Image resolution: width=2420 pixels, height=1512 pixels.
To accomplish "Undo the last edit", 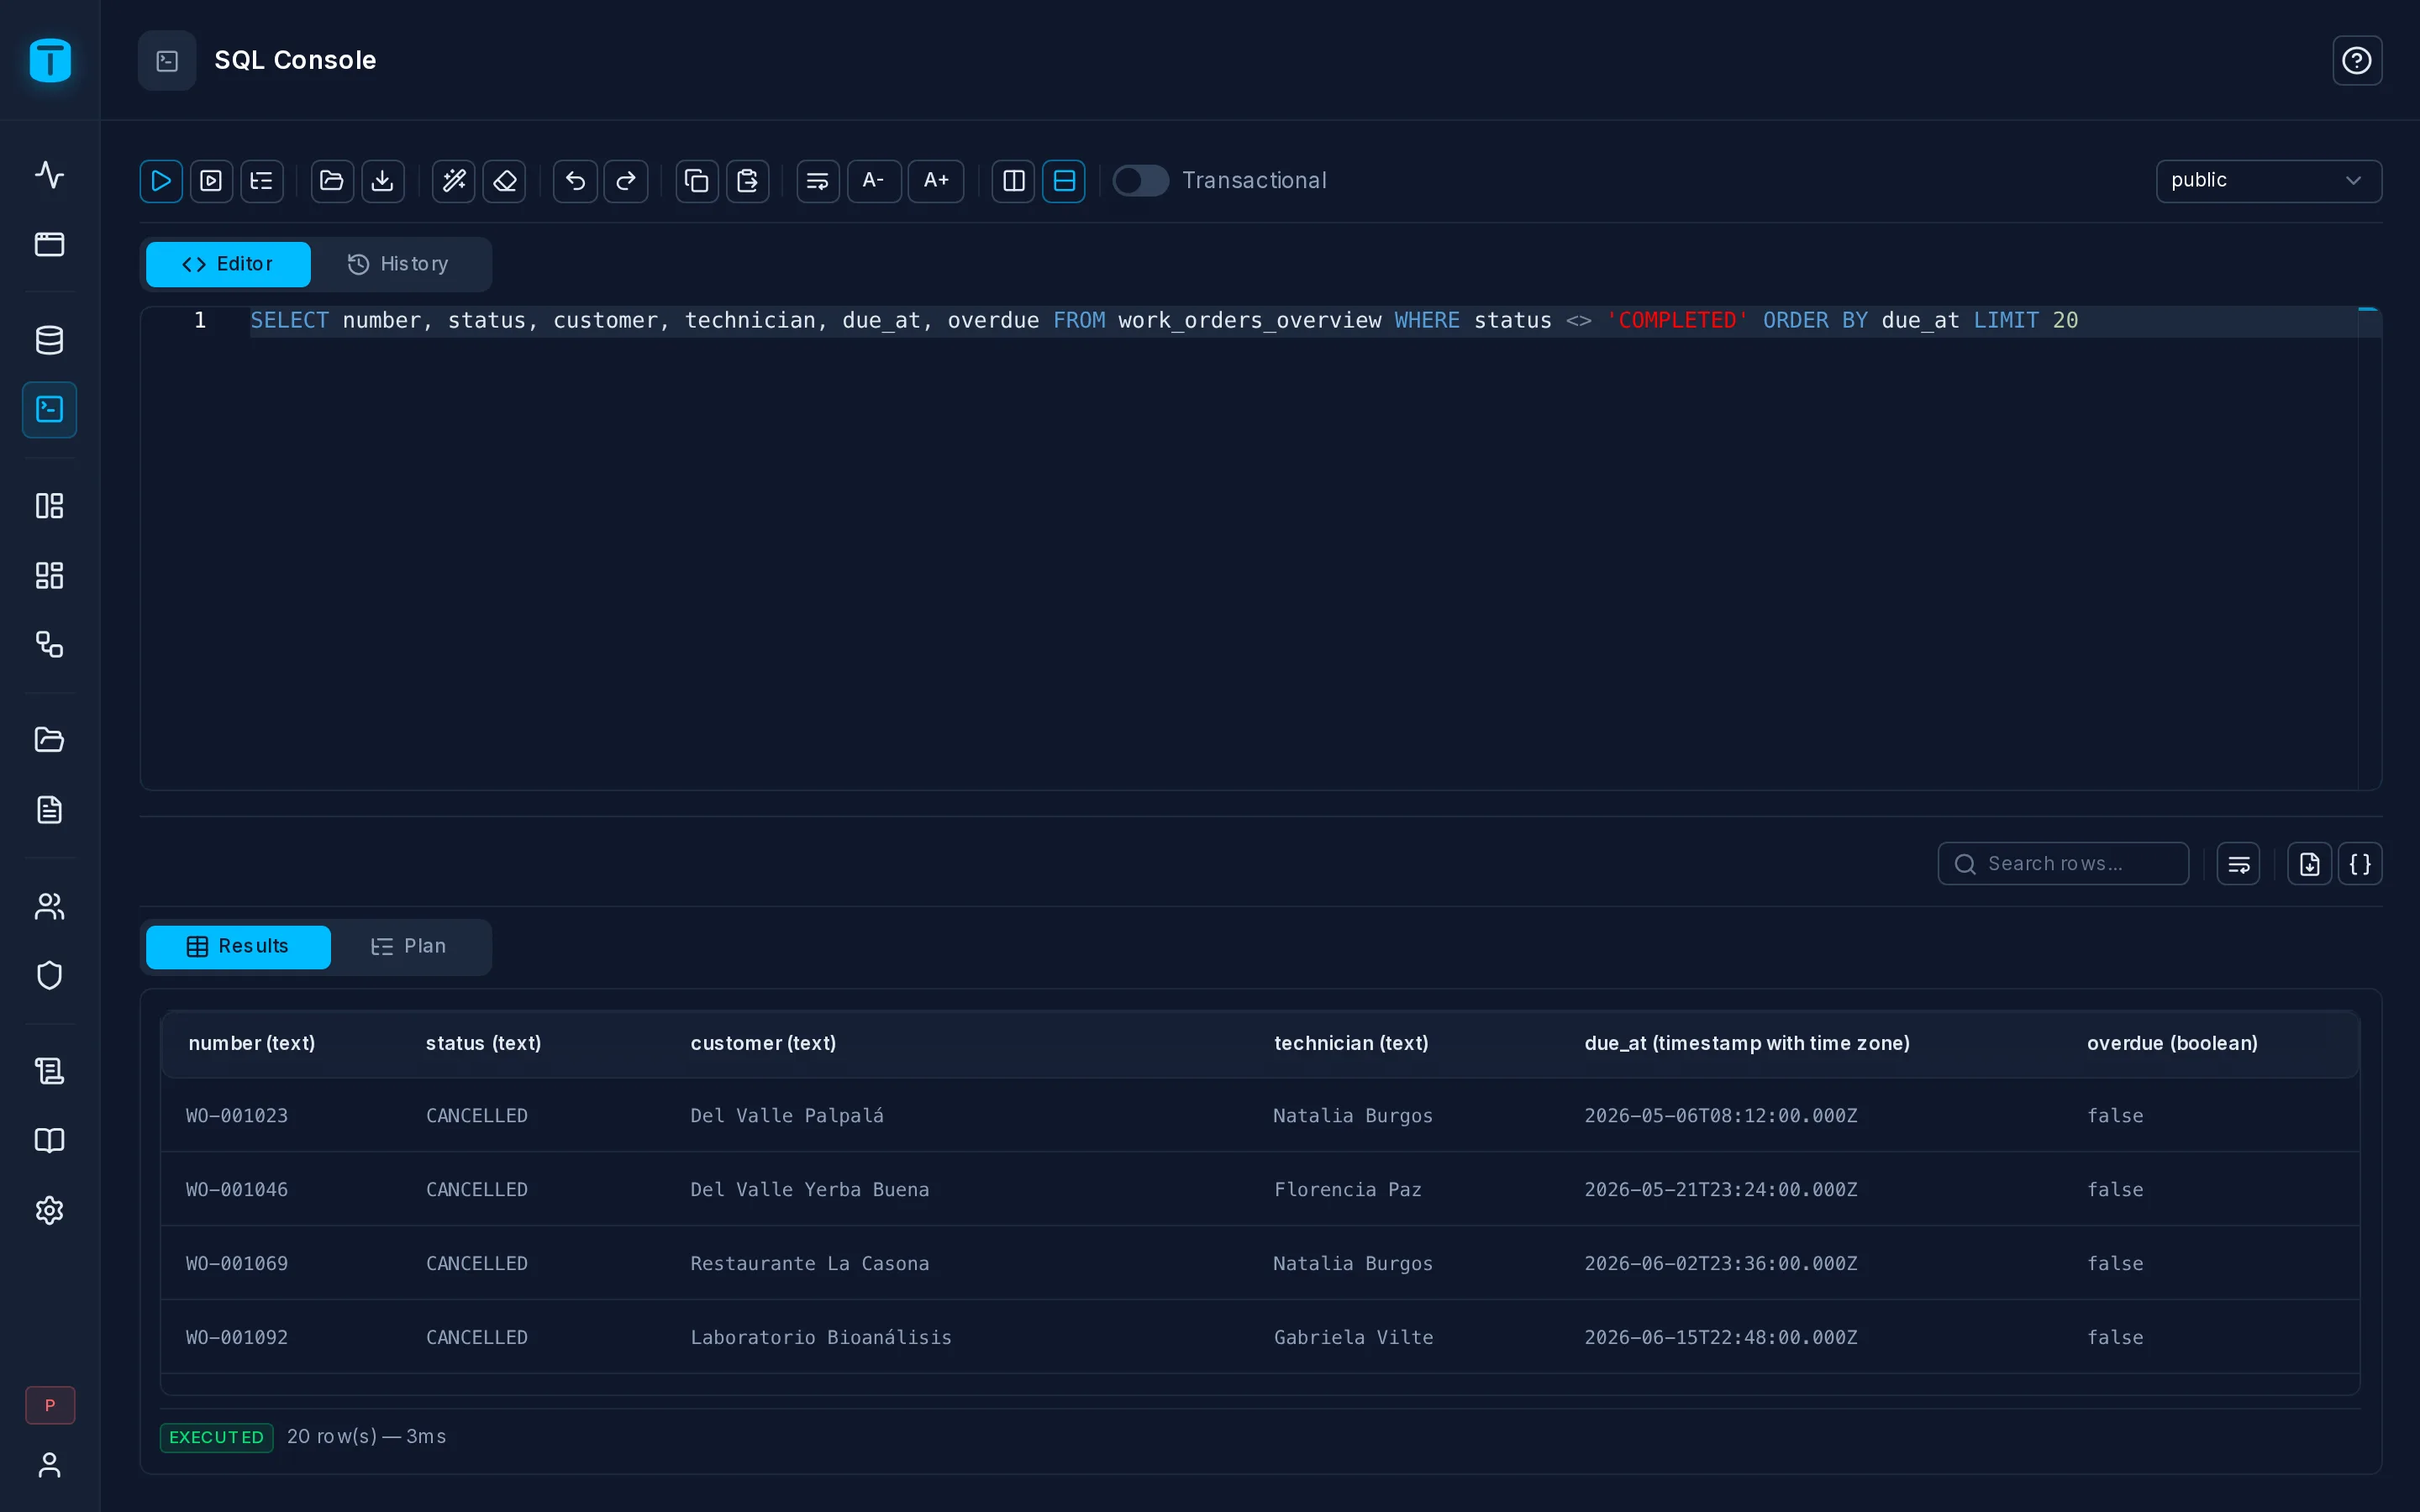I will (575, 181).
